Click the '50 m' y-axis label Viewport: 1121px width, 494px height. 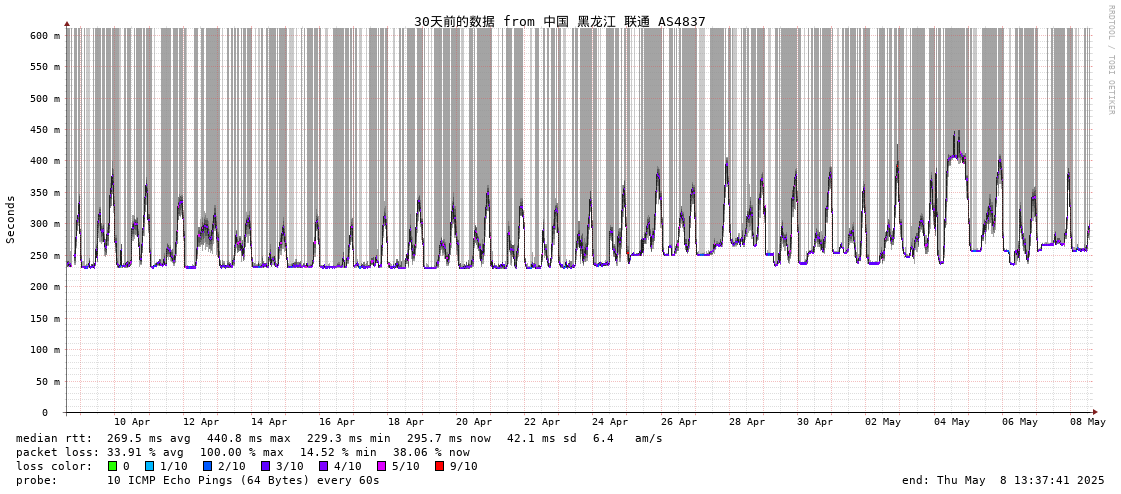pyautogui.click(x=47, y=381)
